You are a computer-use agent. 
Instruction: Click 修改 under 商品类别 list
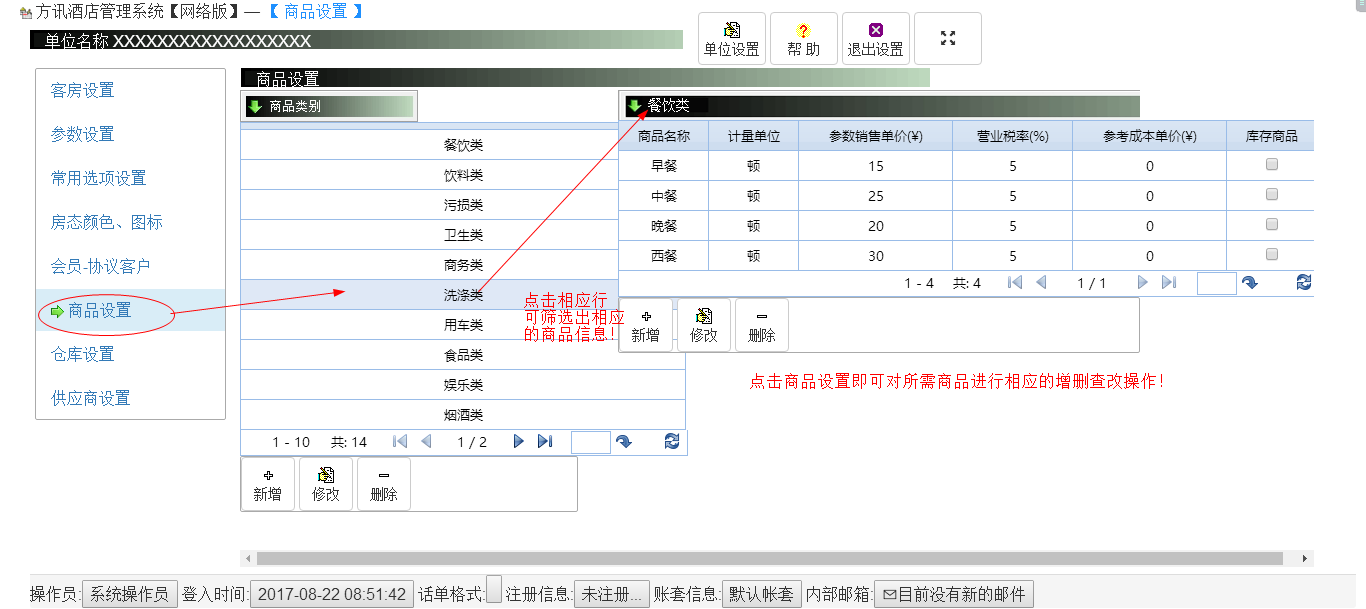(326, 484)
